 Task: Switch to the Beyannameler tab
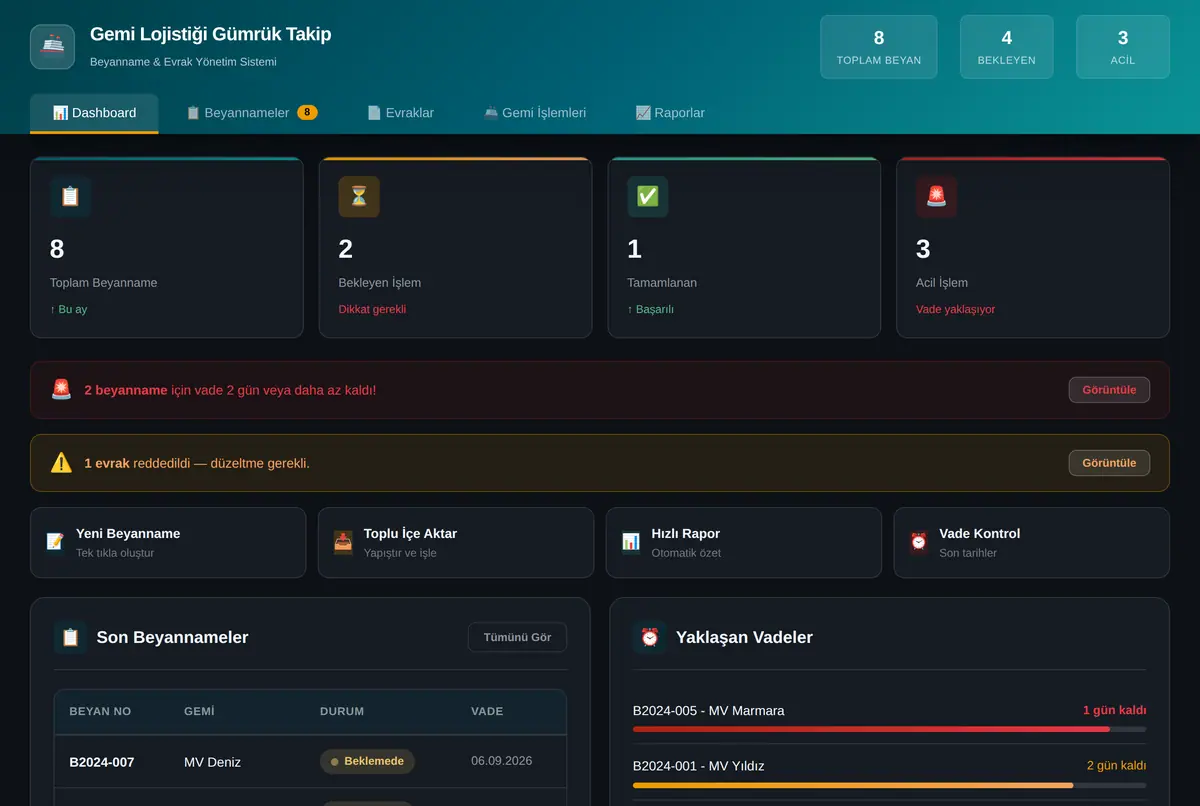(252, 113)
